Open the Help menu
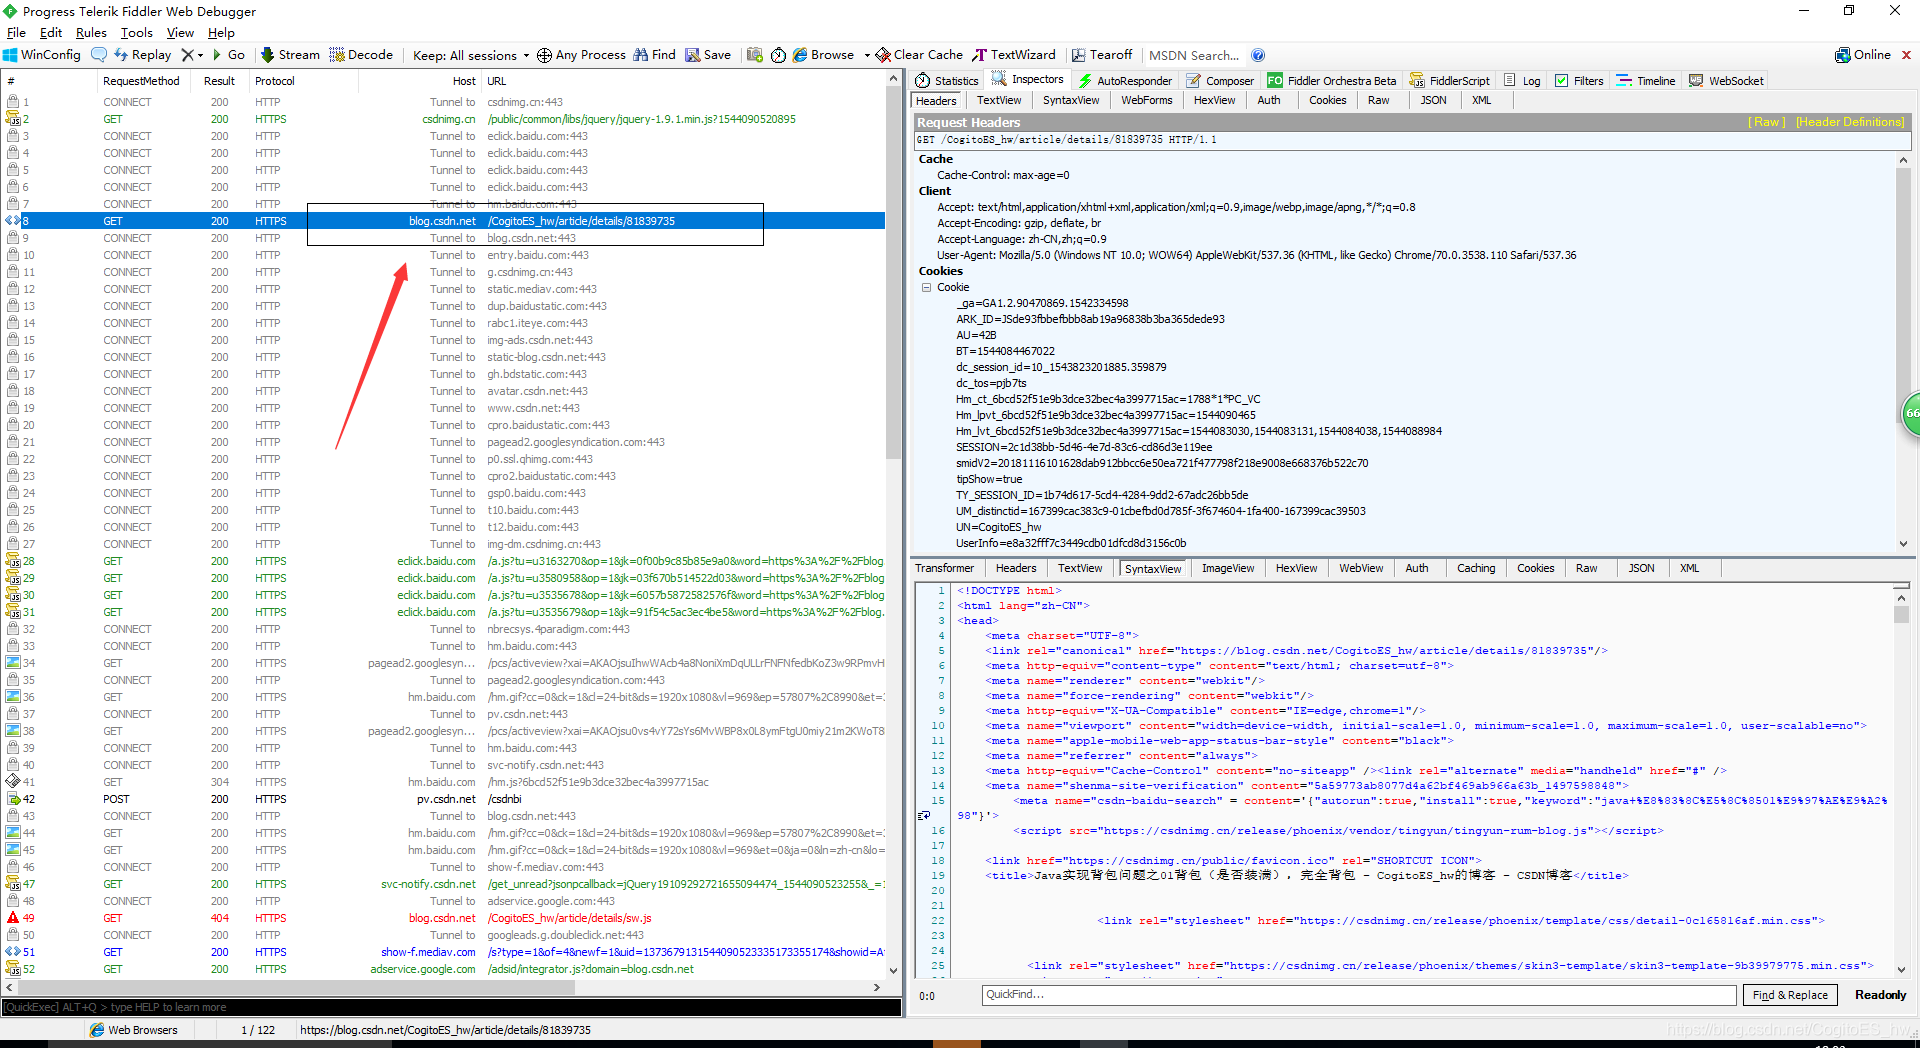Screen dimensions: 1920x1048 coord(221,33)
